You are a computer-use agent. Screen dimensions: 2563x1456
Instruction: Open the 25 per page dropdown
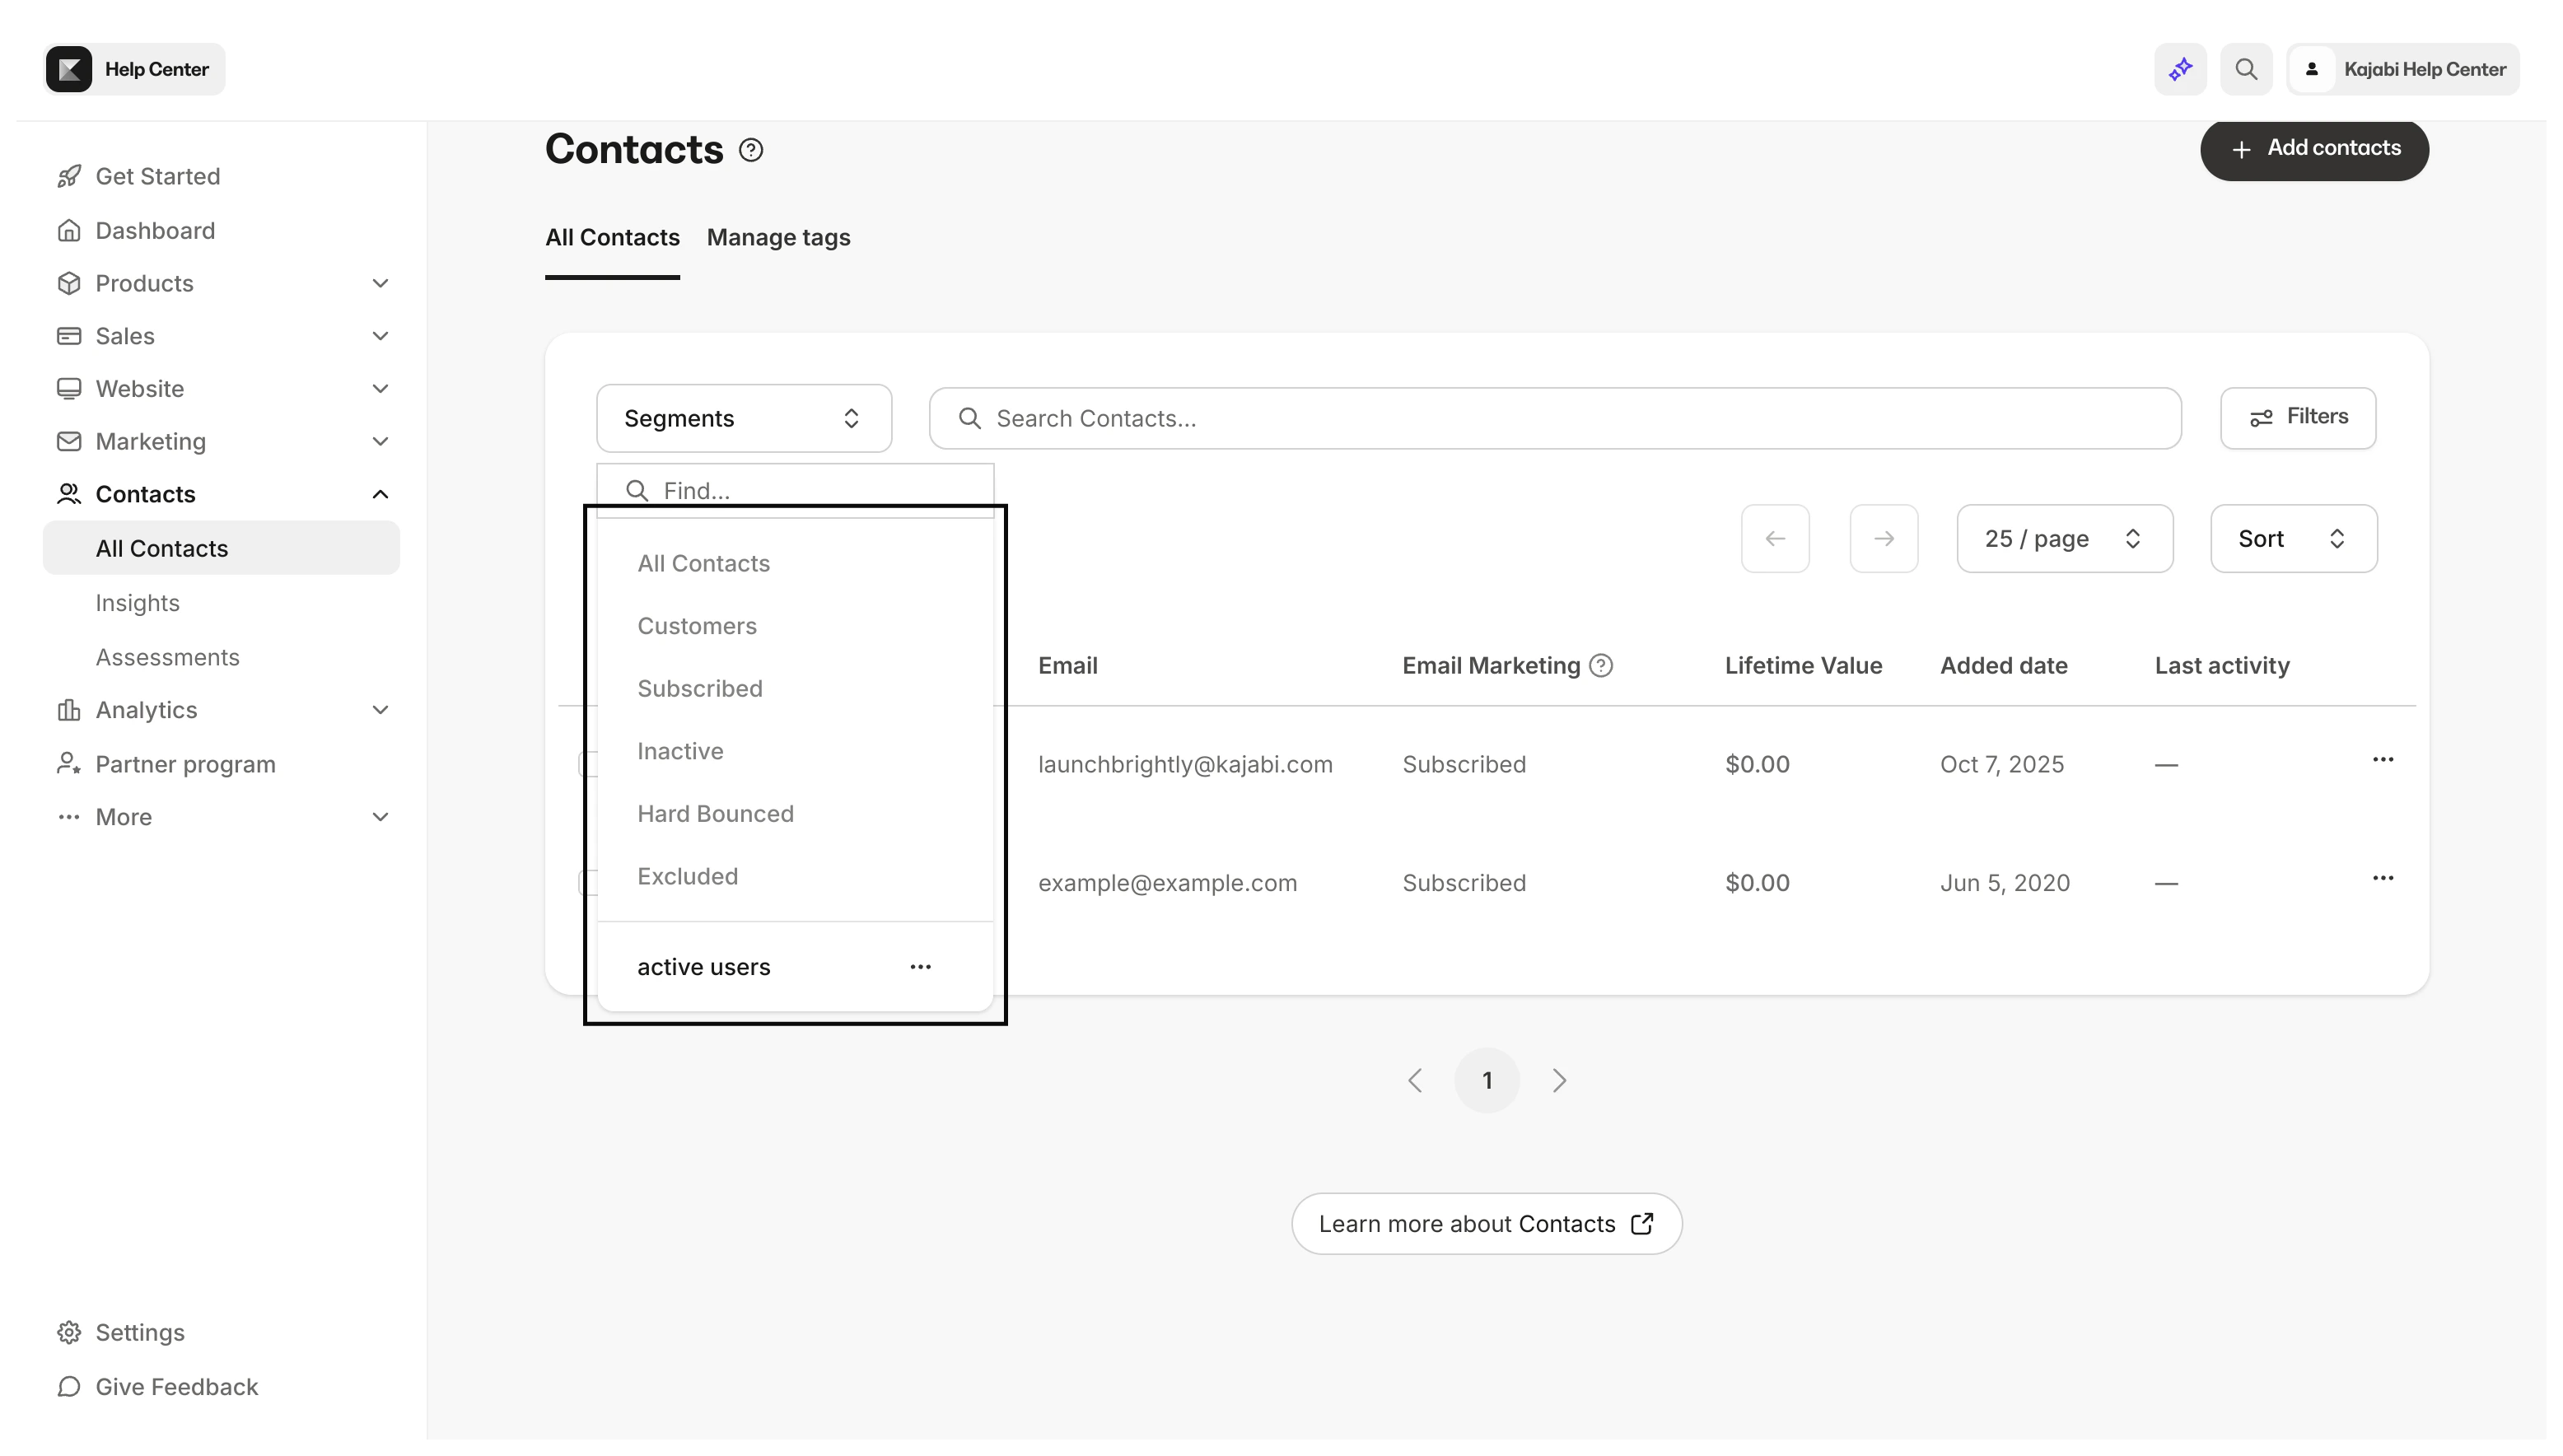pyautogui.click(x=2063, y=538)
